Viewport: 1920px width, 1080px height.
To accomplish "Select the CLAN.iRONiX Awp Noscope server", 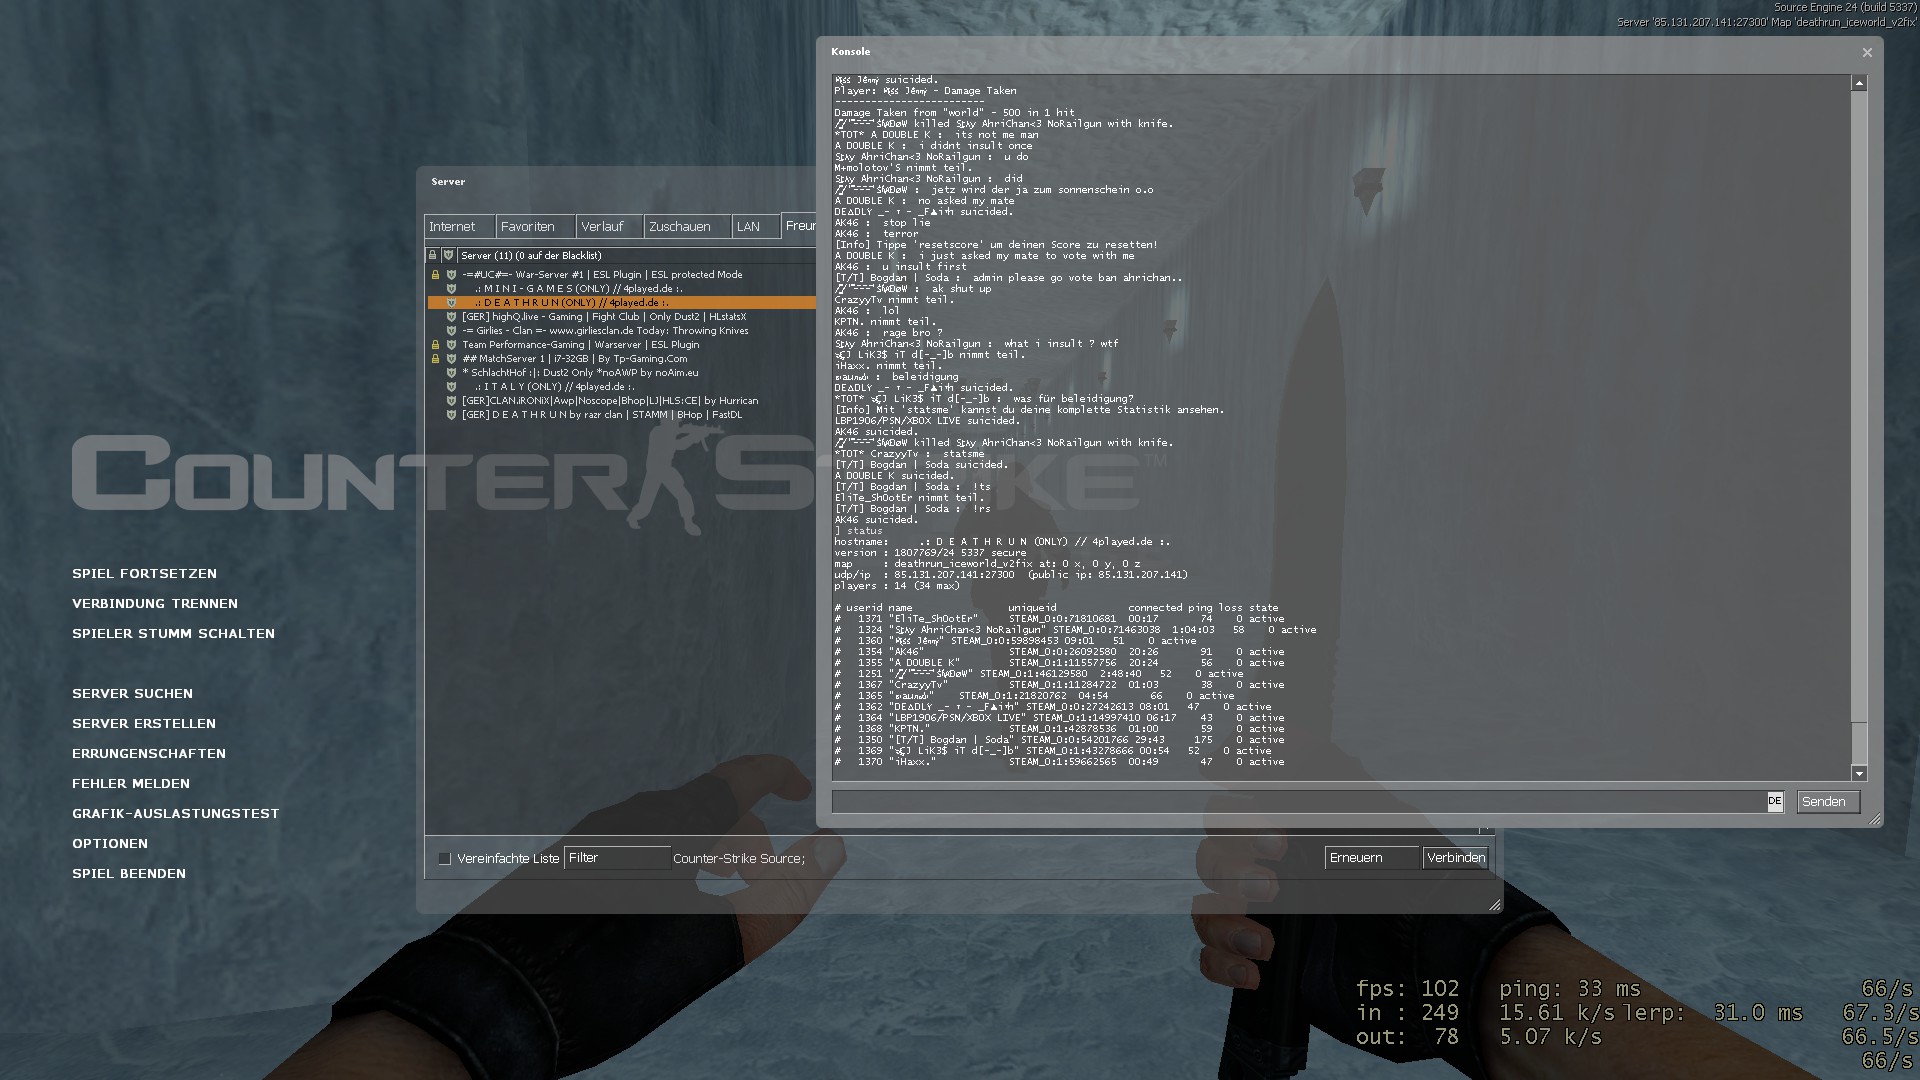I will pyautogui.click(x=621, y=401).
